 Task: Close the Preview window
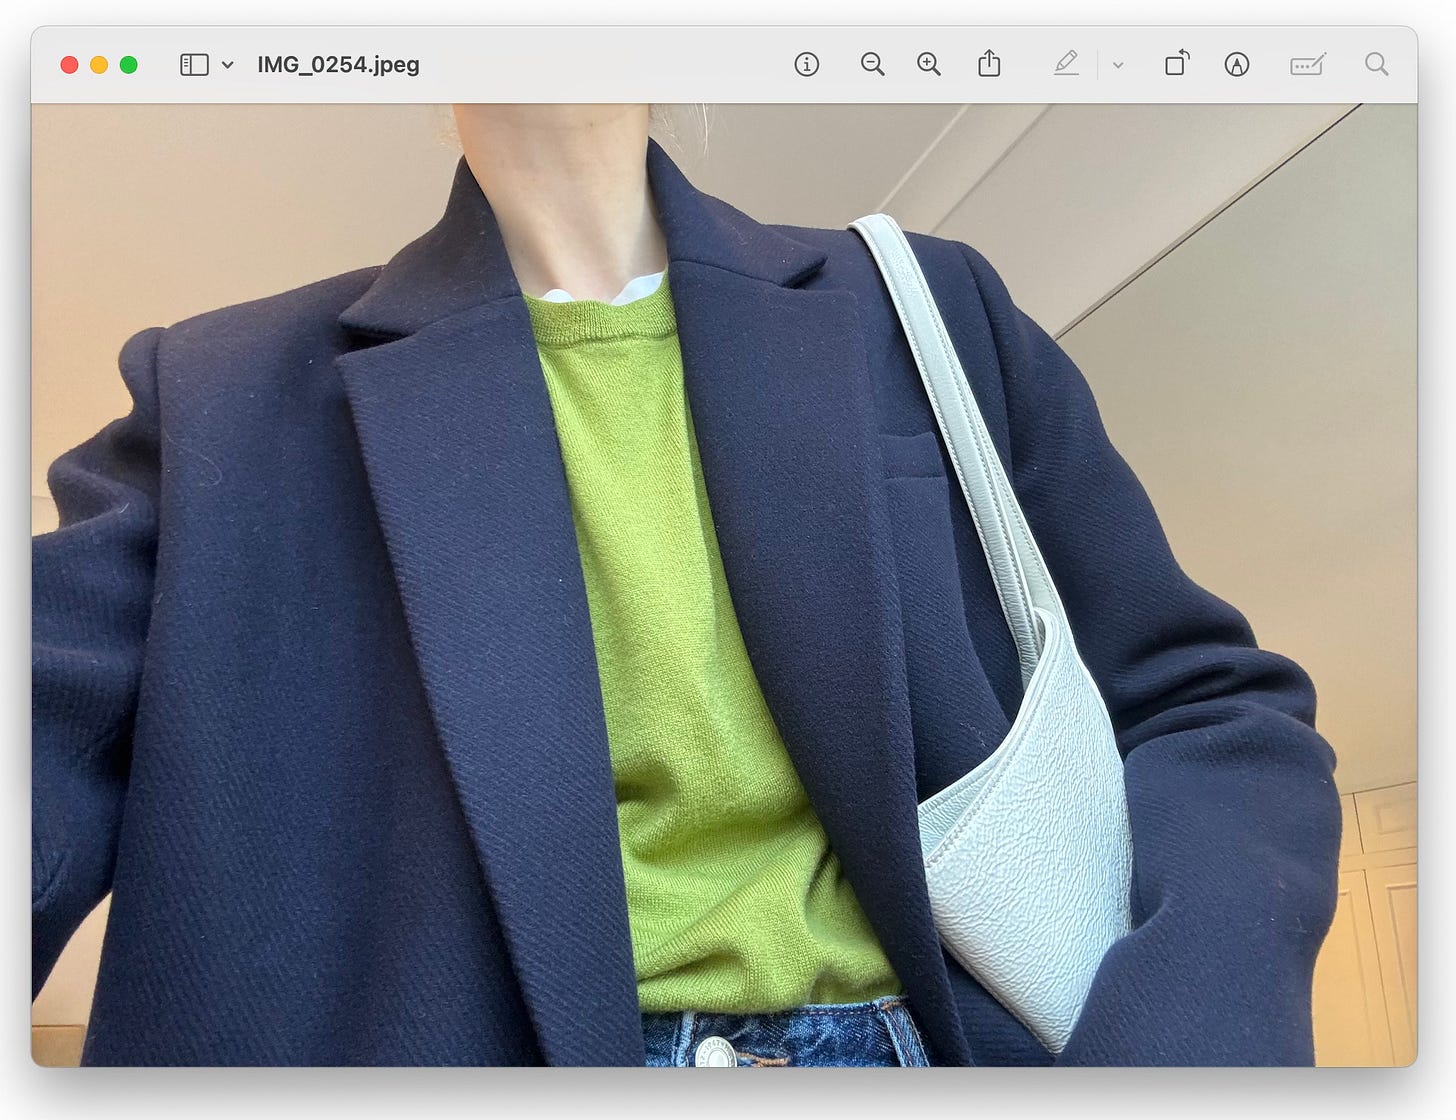pyautogui.click(x=69, y=65)
